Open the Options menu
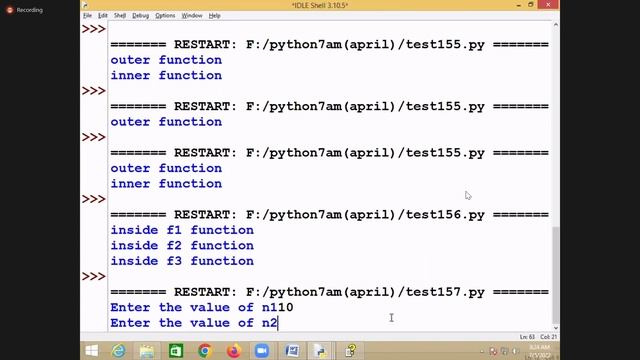This screenshot has height=360, width=640. click(x=165, y=16)
